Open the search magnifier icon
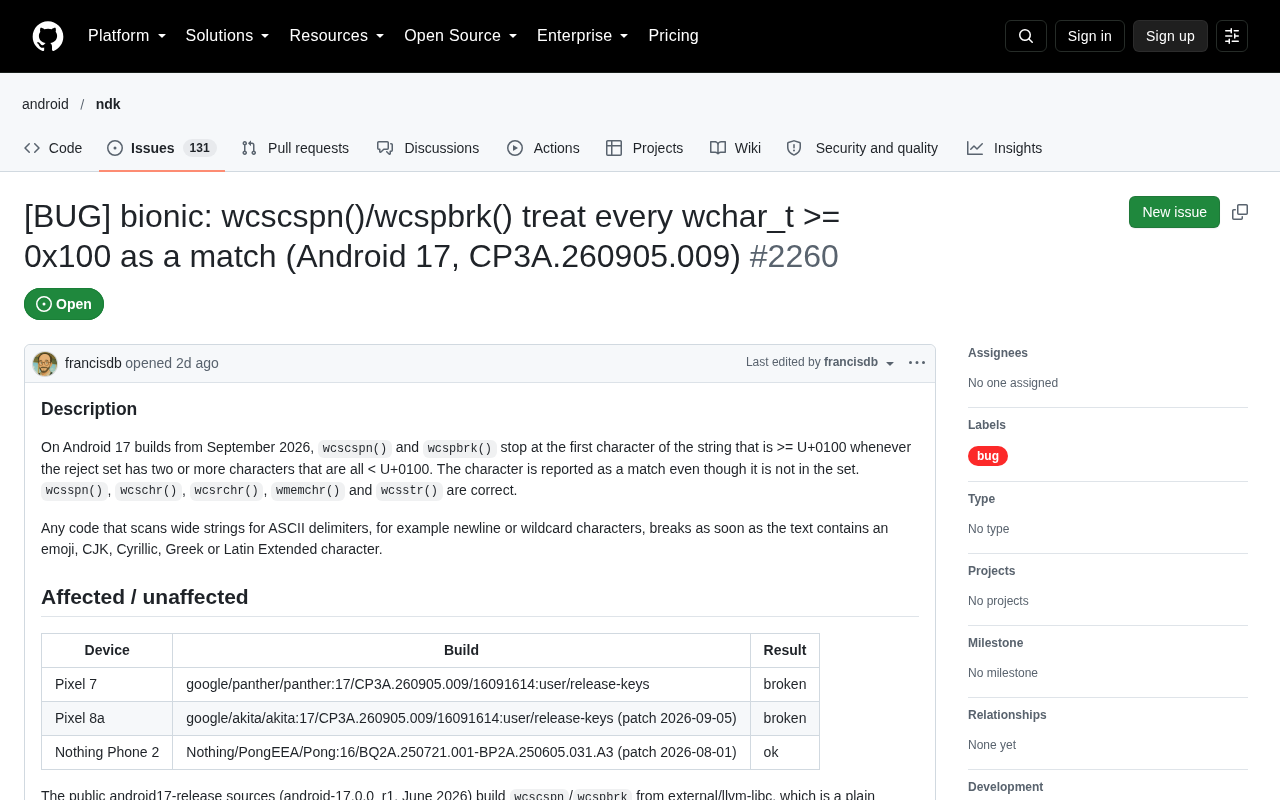This screenshot has width=1280, height=800. click(1026, 36)
